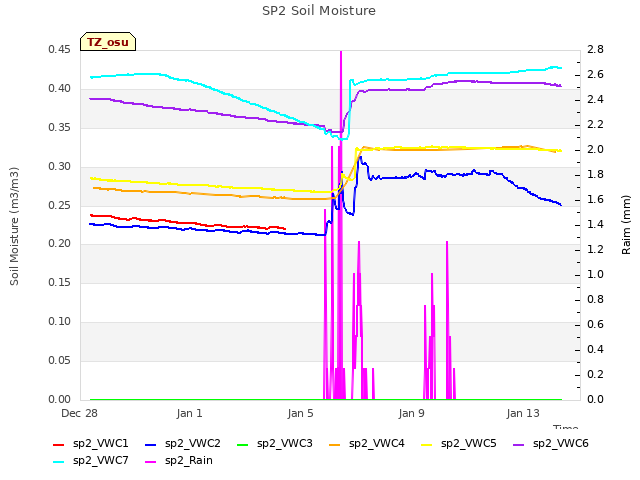640x480 pixels.
Task: Click the Jan 5 x-axis tick label
Action: tap(300, 413)
